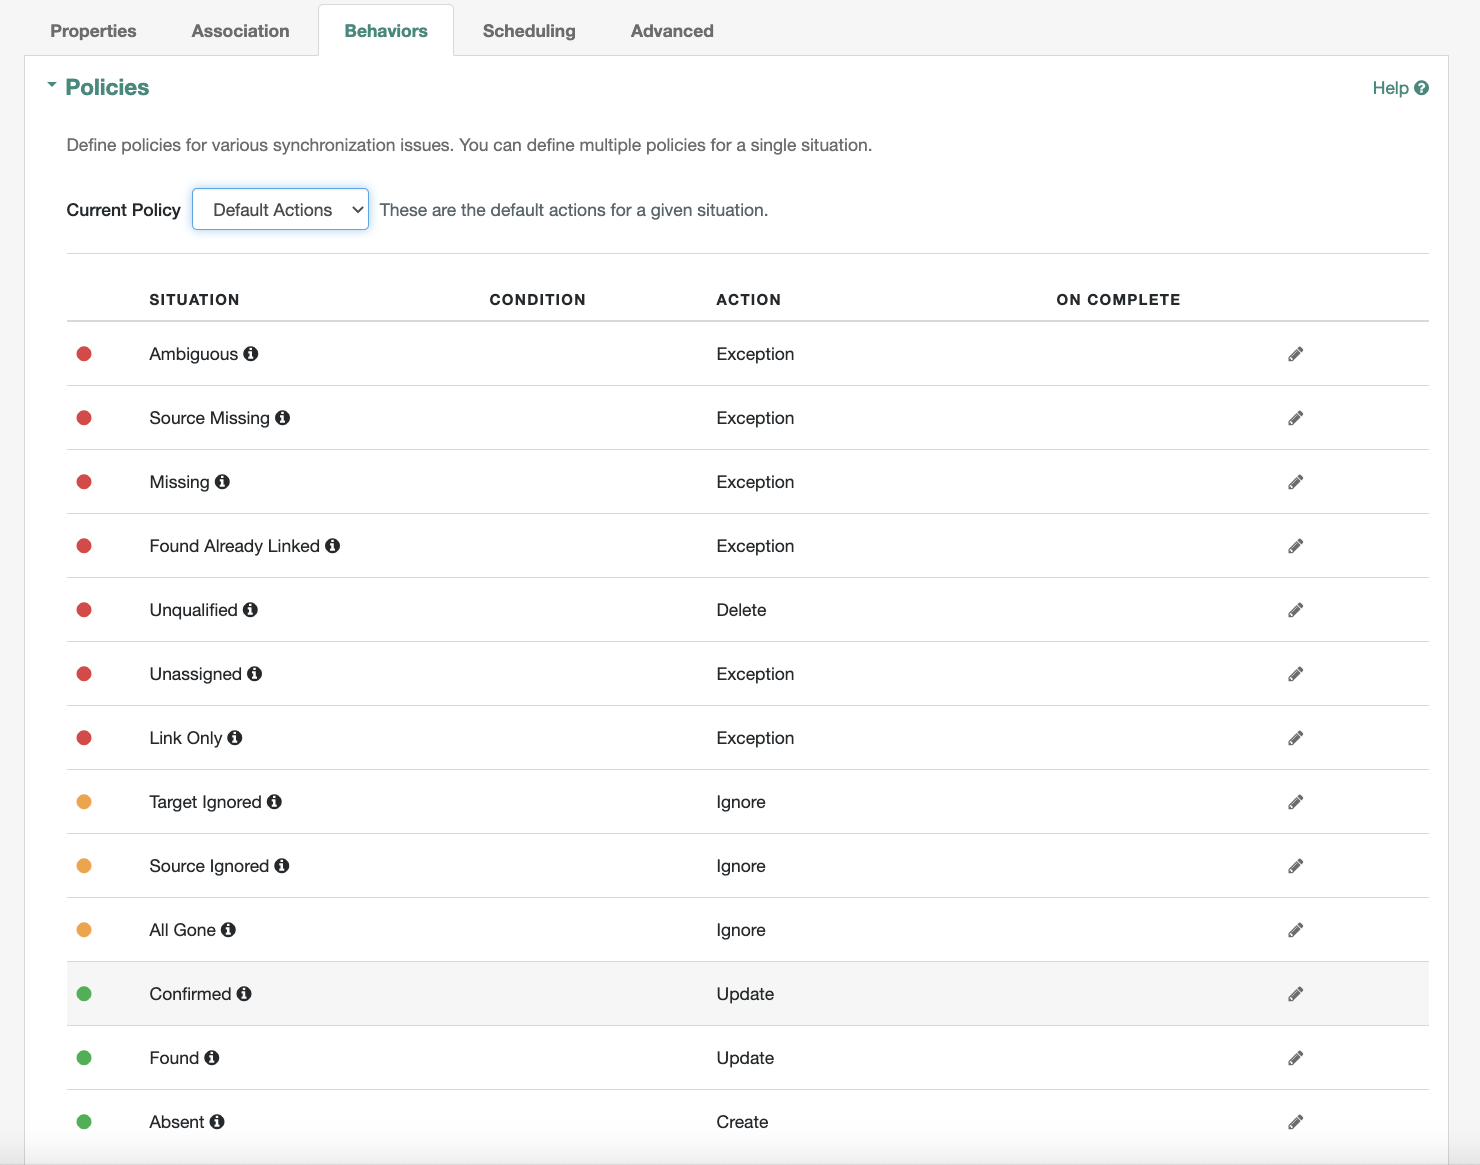Click the Found situation row

(174, 1058)
